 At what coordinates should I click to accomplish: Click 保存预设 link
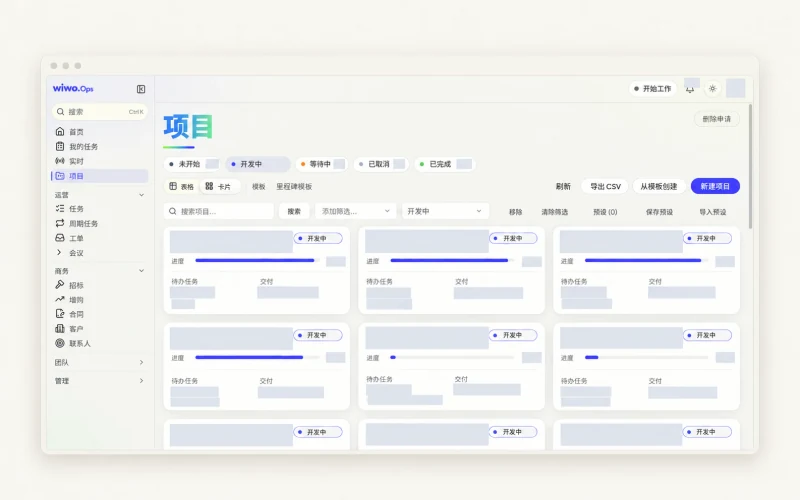pos(659,212)
